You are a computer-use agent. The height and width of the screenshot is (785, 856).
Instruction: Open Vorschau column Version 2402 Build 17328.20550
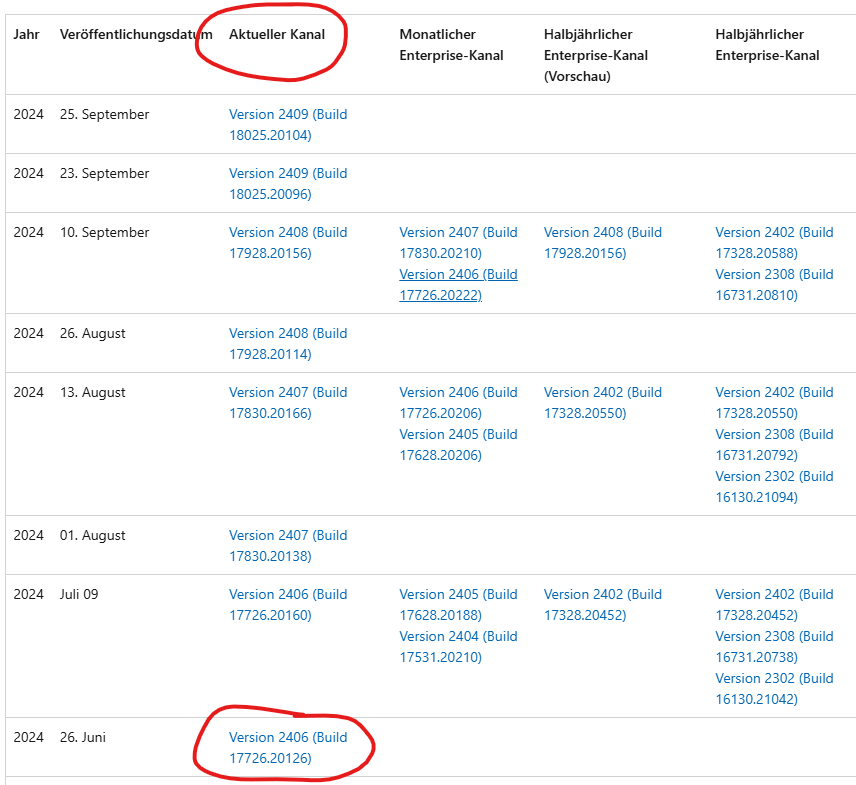coord(603,402)
